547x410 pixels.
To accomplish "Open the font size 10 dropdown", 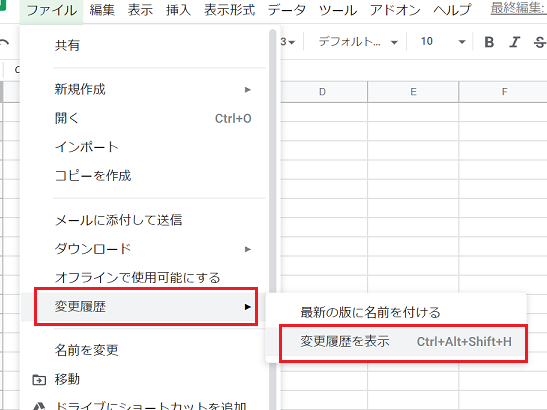I will click(442, 42).
